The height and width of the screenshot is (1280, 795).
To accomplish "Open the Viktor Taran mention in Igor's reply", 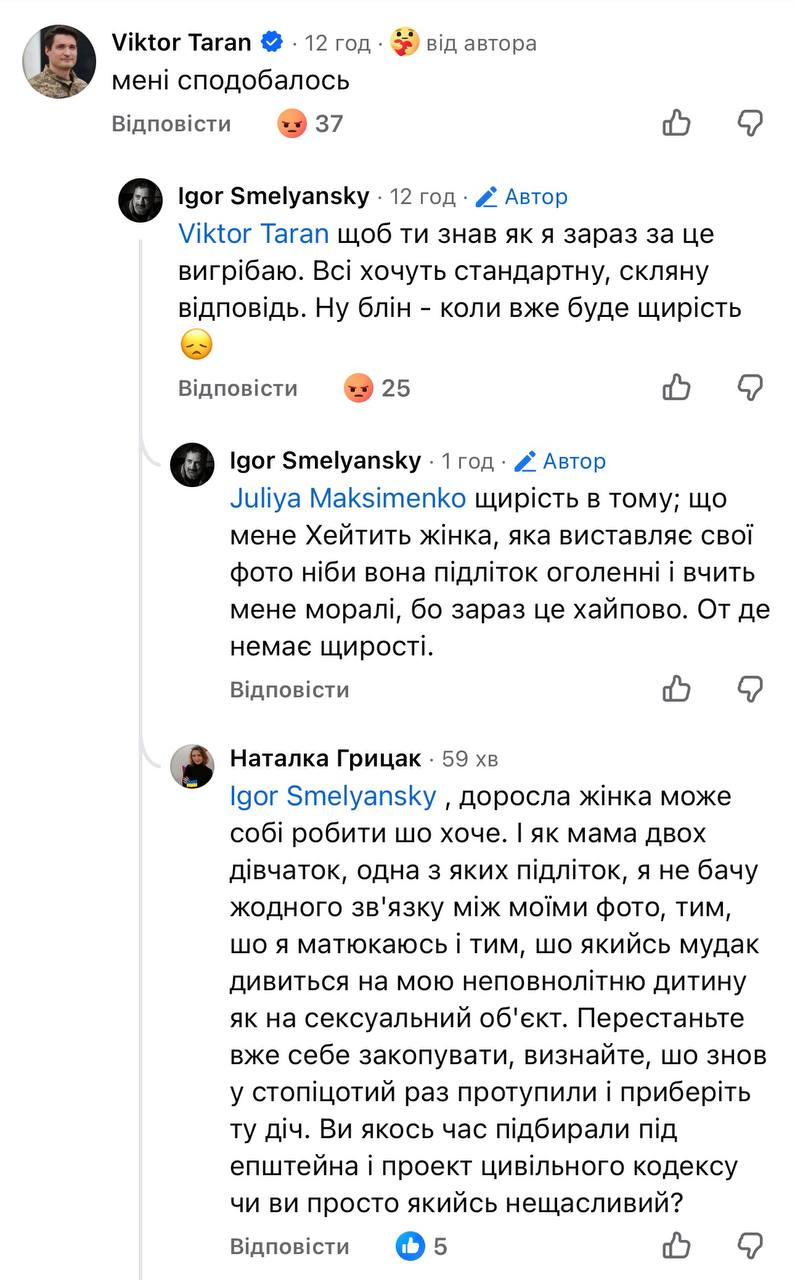I will pyautogui.click(x=253, y=234).
